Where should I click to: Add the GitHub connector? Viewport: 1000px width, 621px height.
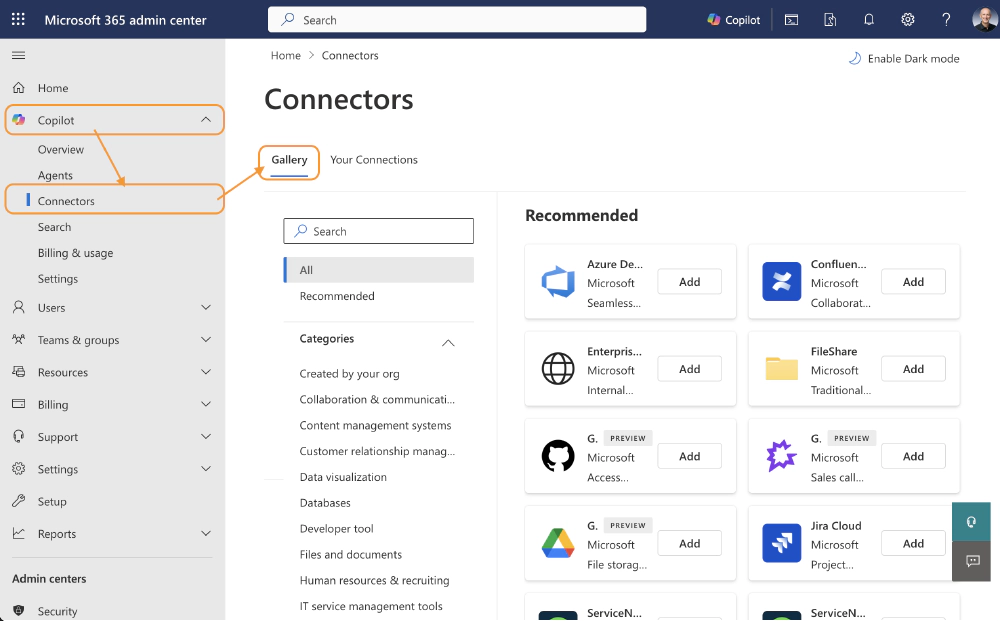pos(689,457)
